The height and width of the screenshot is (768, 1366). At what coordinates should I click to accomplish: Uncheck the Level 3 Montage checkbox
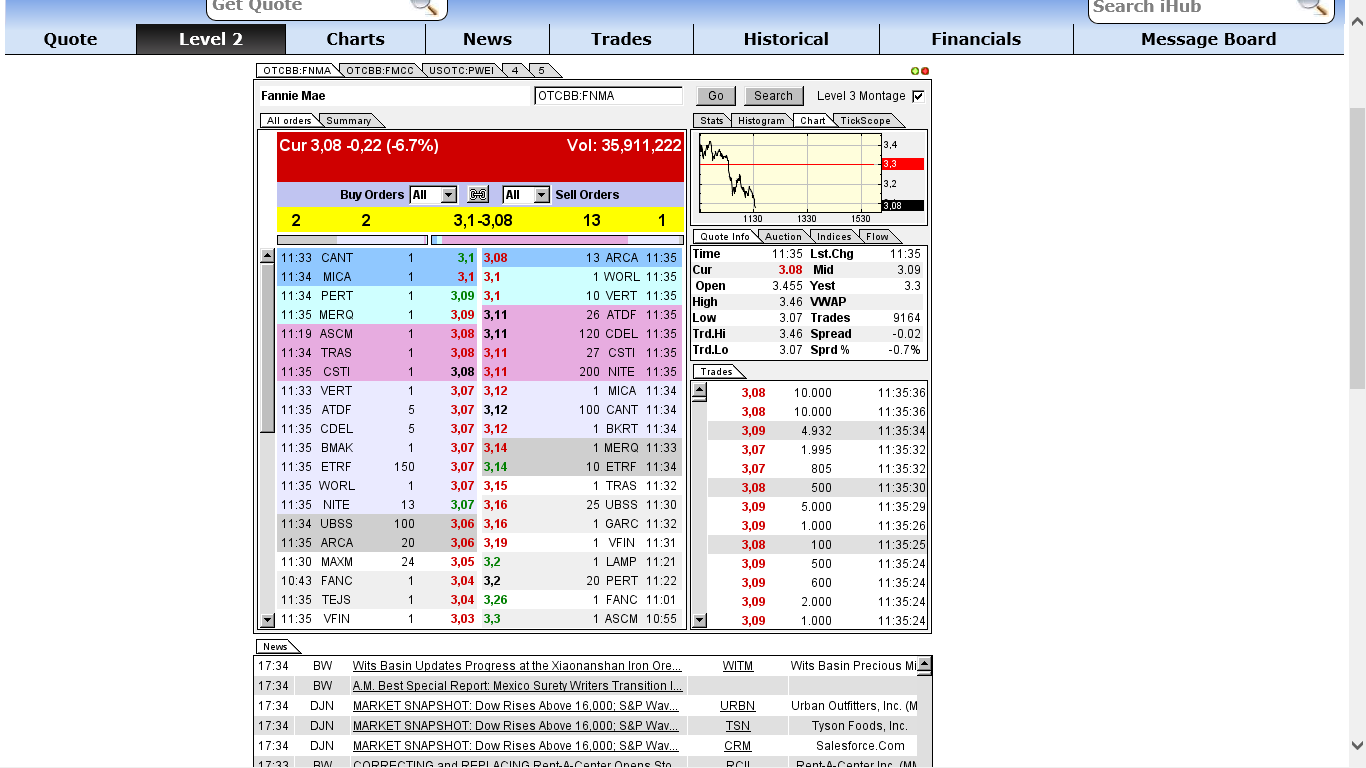coord(916,94)
